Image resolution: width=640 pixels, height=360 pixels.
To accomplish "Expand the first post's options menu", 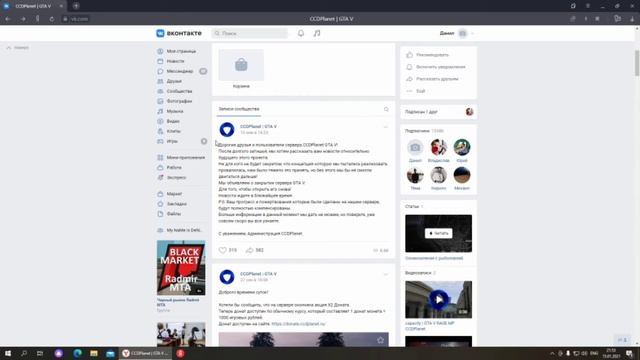I will 386,127.
